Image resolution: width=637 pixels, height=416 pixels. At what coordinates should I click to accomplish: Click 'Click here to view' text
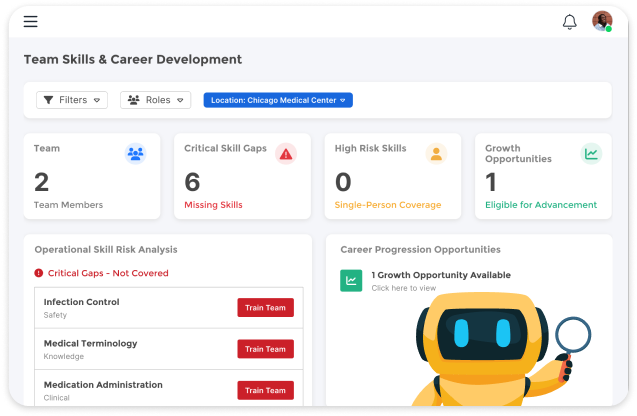(x=403, y=288)
